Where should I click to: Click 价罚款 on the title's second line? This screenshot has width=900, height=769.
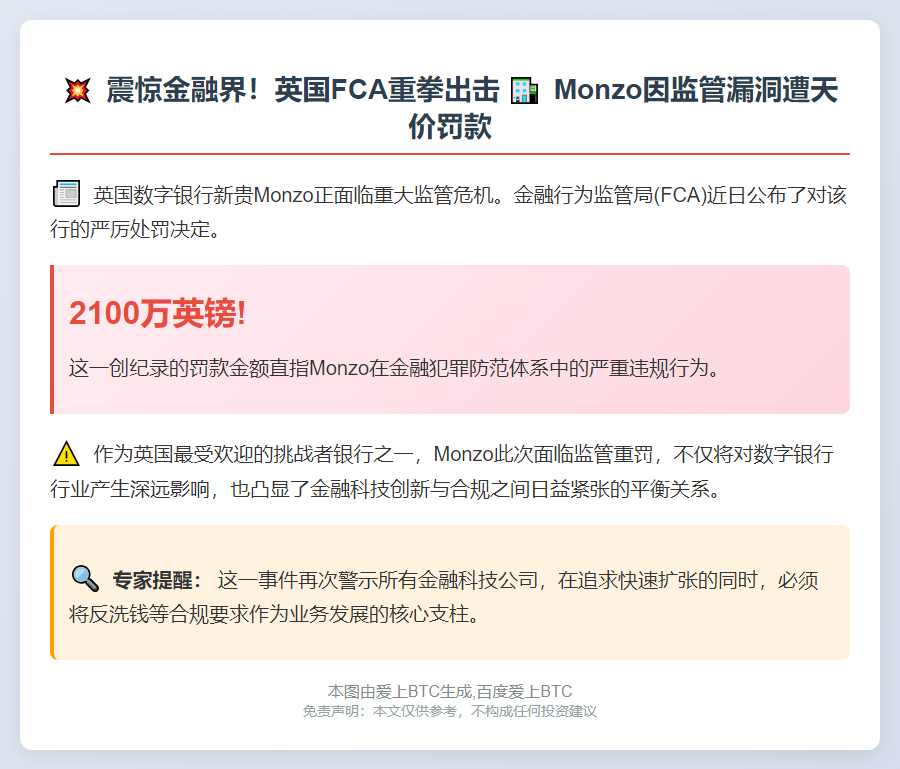pos(450,127)
